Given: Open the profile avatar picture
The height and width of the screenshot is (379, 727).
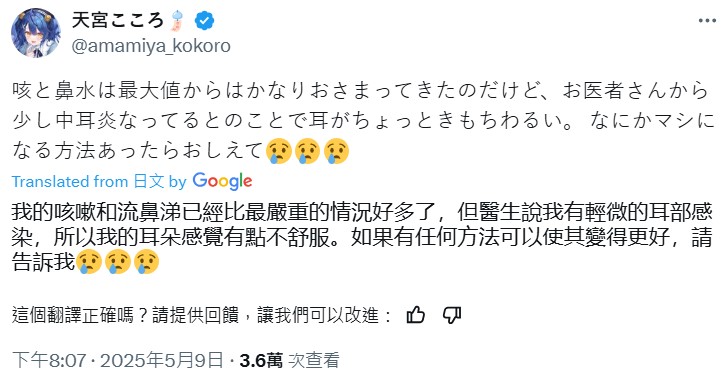Looking at the screenshot, I should (36, 32).
